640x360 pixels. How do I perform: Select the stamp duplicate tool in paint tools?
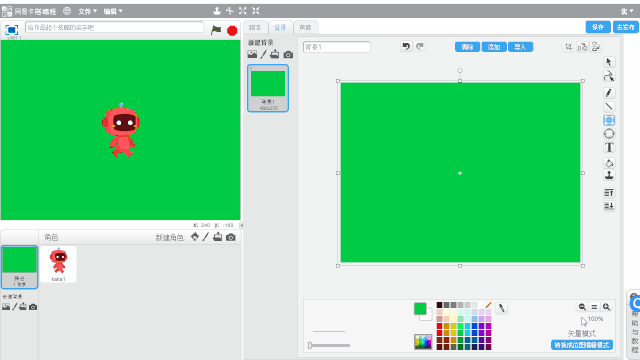pos(609,176)
